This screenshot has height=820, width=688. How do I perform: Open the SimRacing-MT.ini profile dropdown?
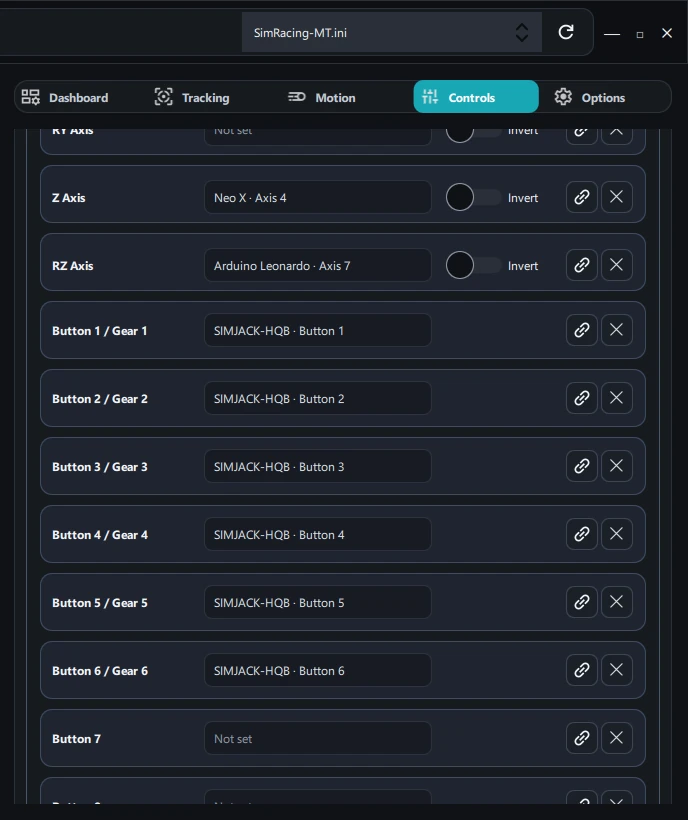pyautogui.click(x=392, y=32)
